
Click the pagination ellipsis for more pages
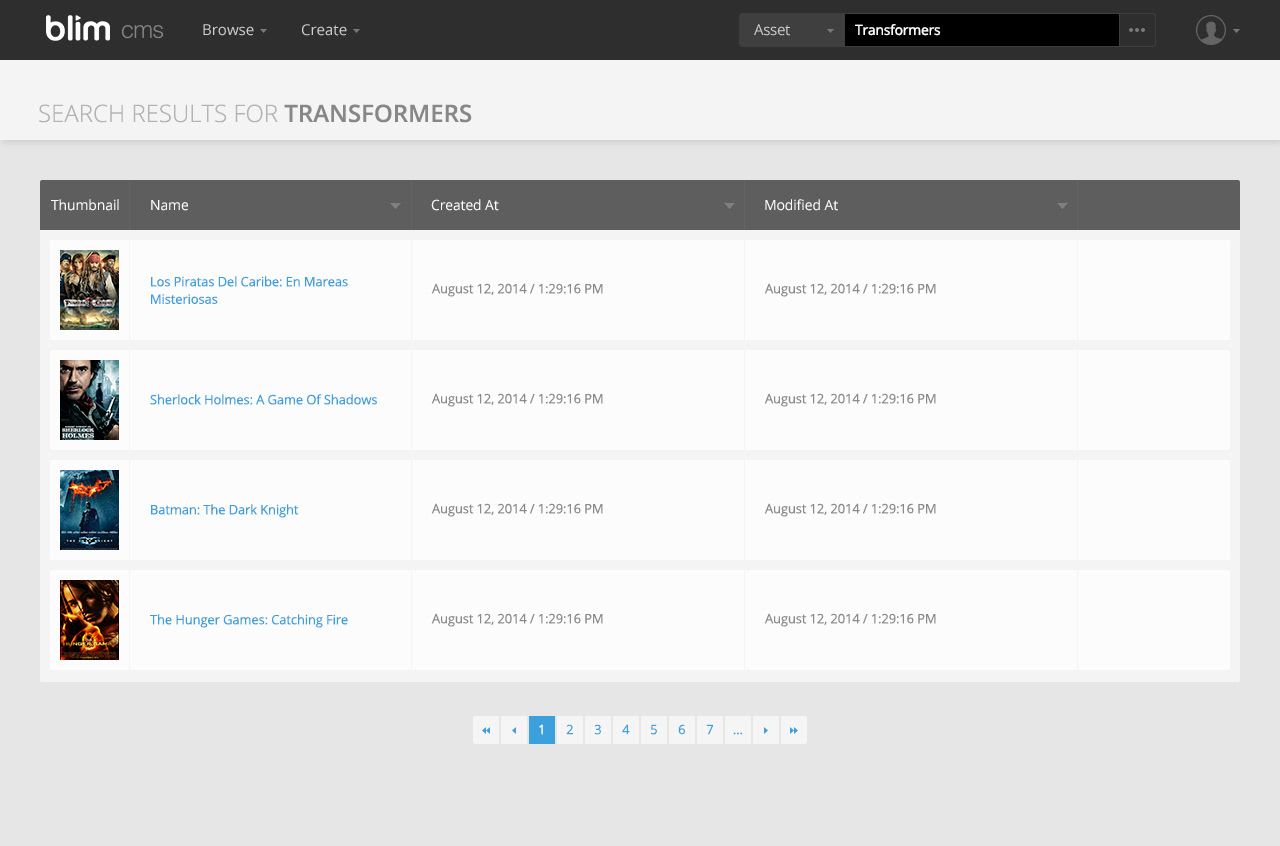[x=737, y=730]
